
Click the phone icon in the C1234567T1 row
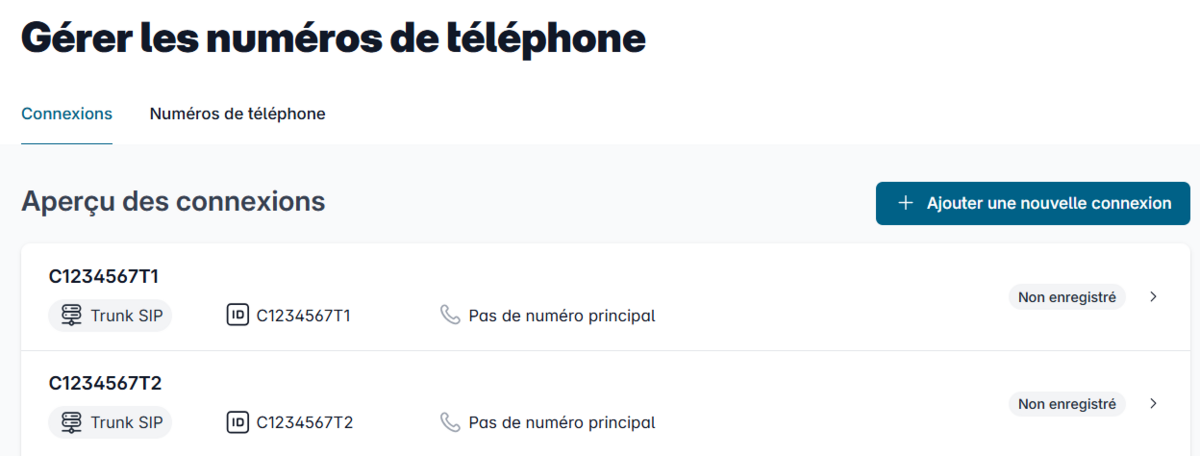click(x=450, y=316)
